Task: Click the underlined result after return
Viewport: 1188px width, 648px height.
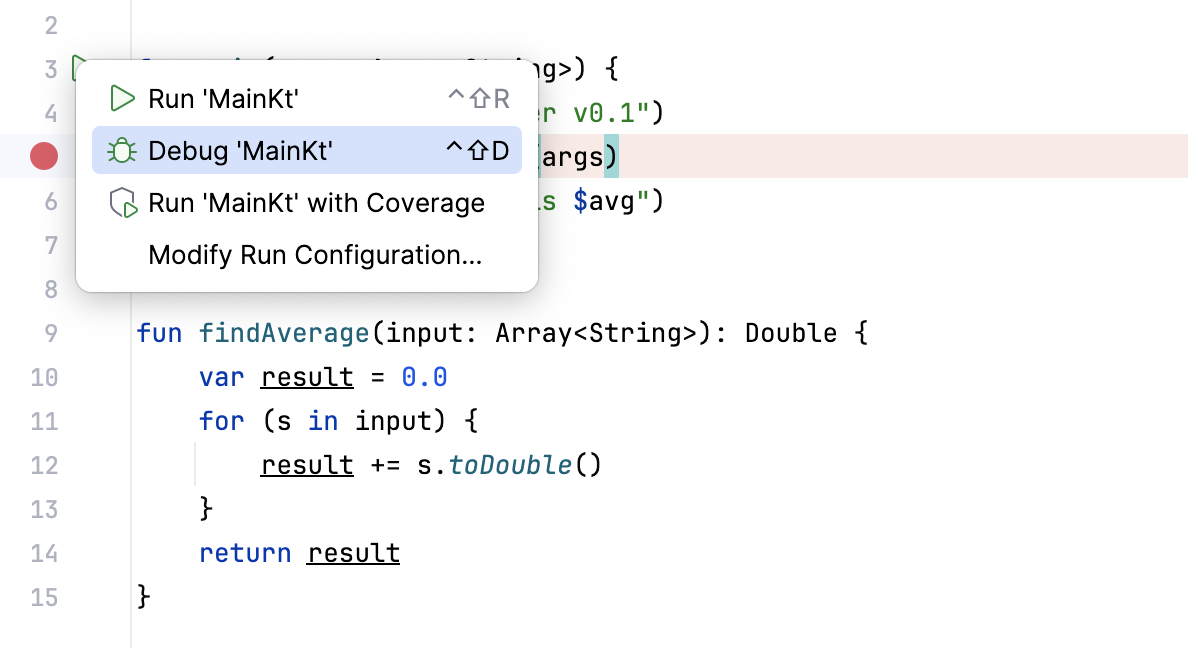Action: click(353, 553)
